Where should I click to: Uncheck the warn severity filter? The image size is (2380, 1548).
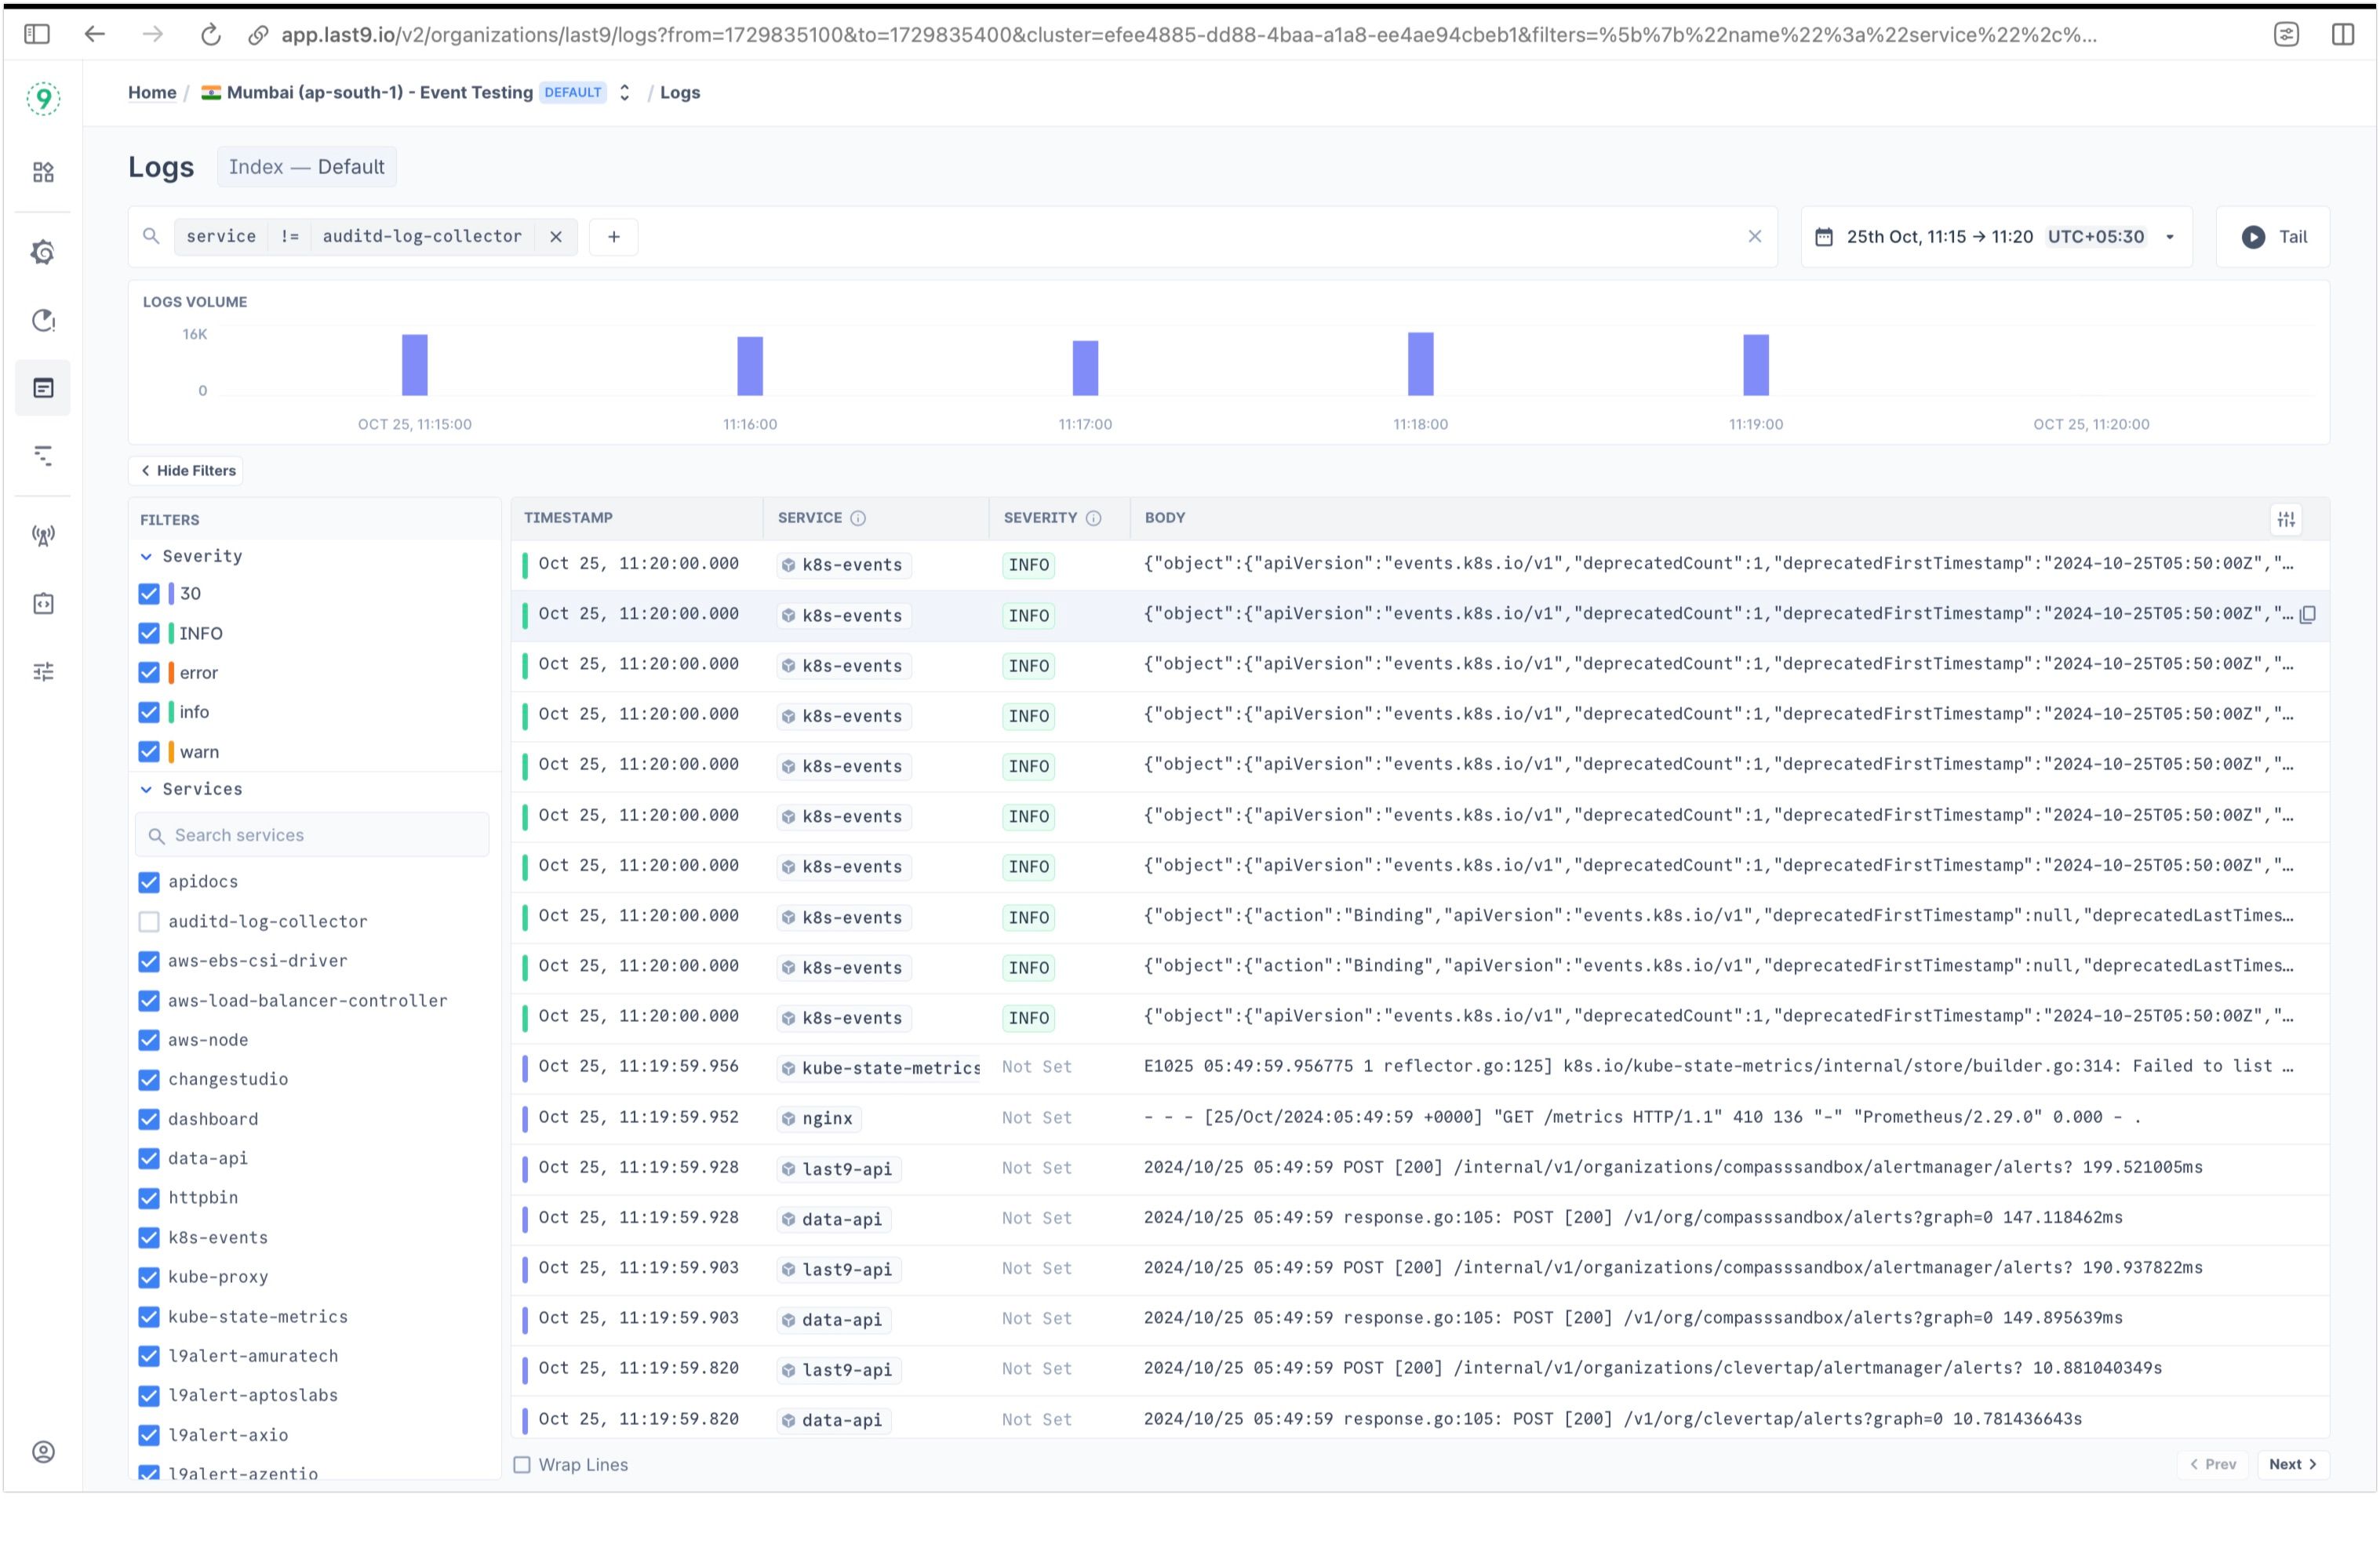(x=149, y=752)
